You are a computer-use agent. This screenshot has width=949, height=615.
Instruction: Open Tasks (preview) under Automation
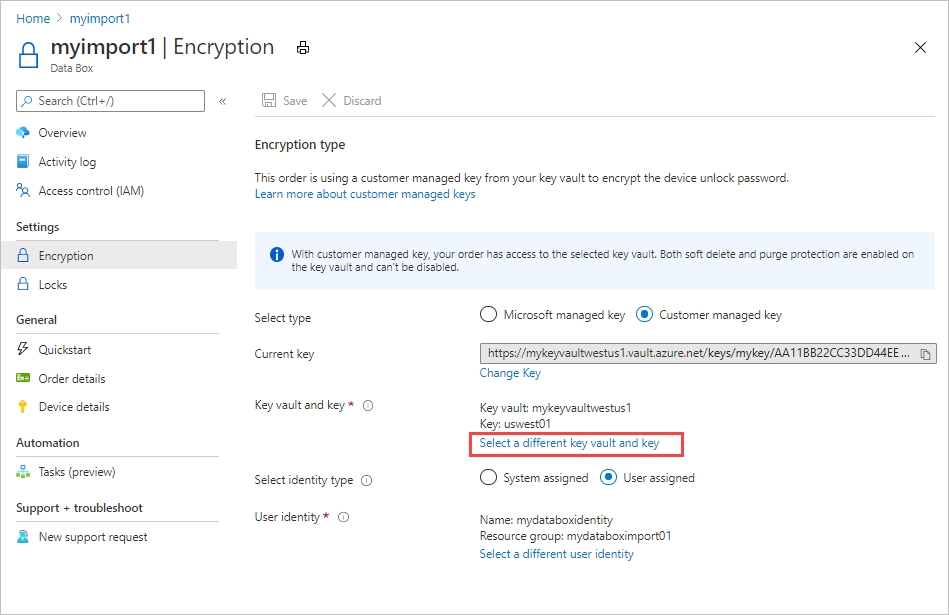(77, 472)
